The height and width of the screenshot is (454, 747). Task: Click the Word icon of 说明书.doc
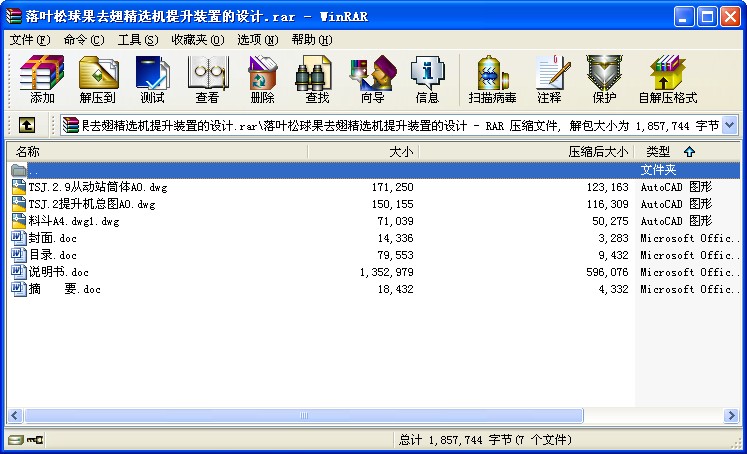(19, 272)
